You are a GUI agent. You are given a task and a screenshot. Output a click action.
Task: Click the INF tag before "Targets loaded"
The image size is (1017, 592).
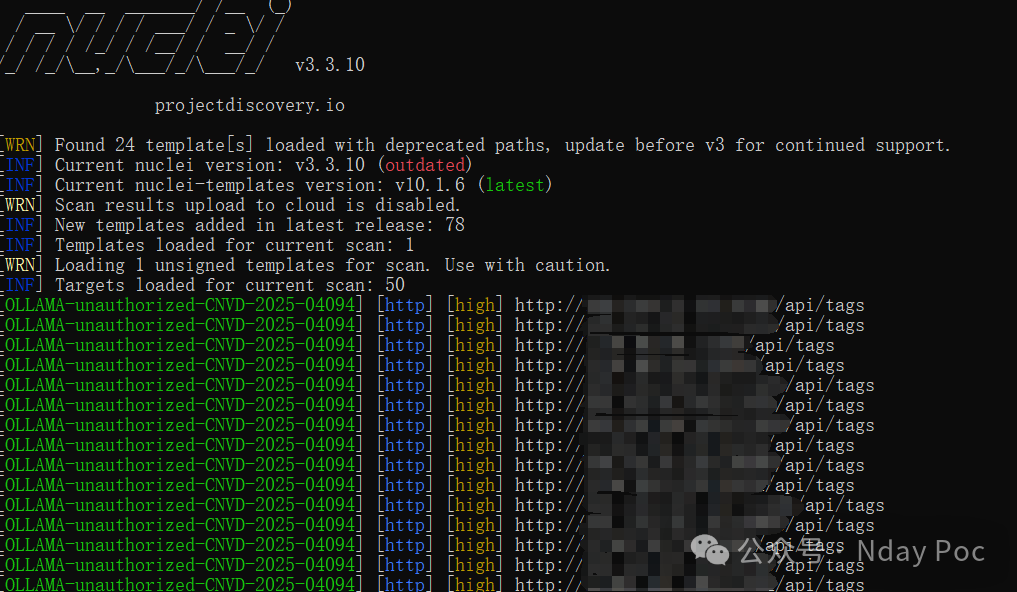pyautogui.click(x=20, y=286)
